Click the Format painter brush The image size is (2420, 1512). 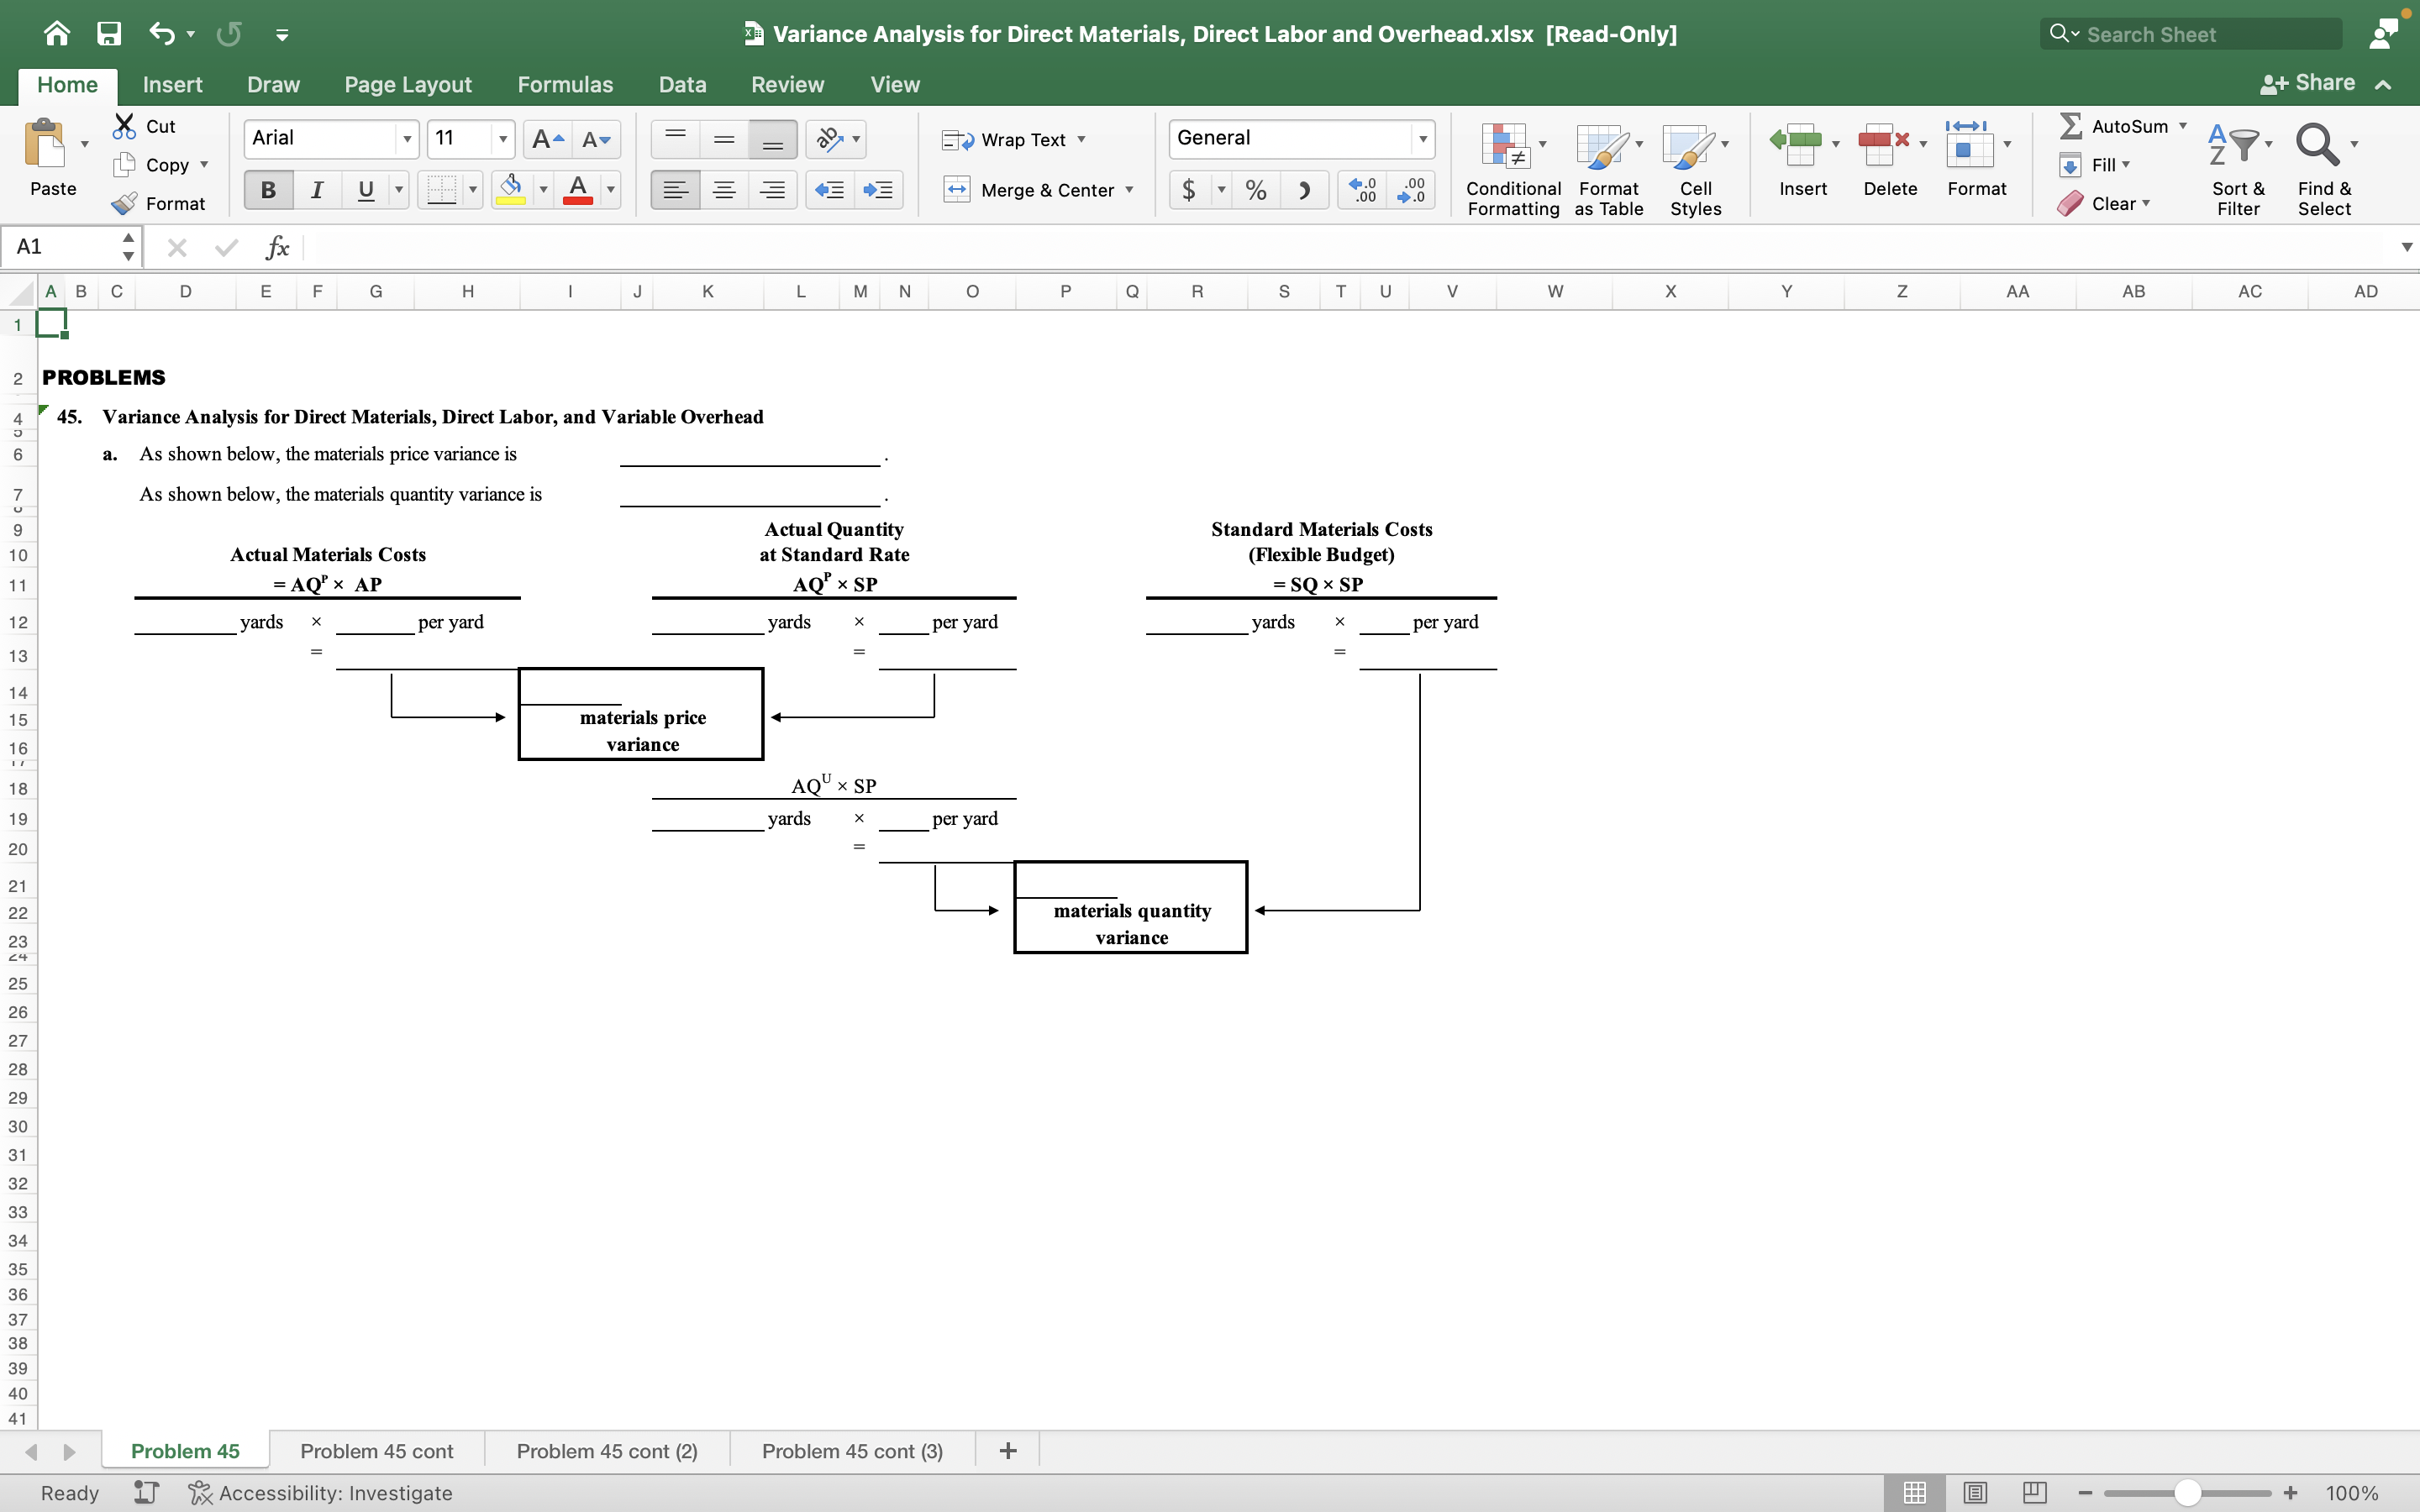pos(124,204)
